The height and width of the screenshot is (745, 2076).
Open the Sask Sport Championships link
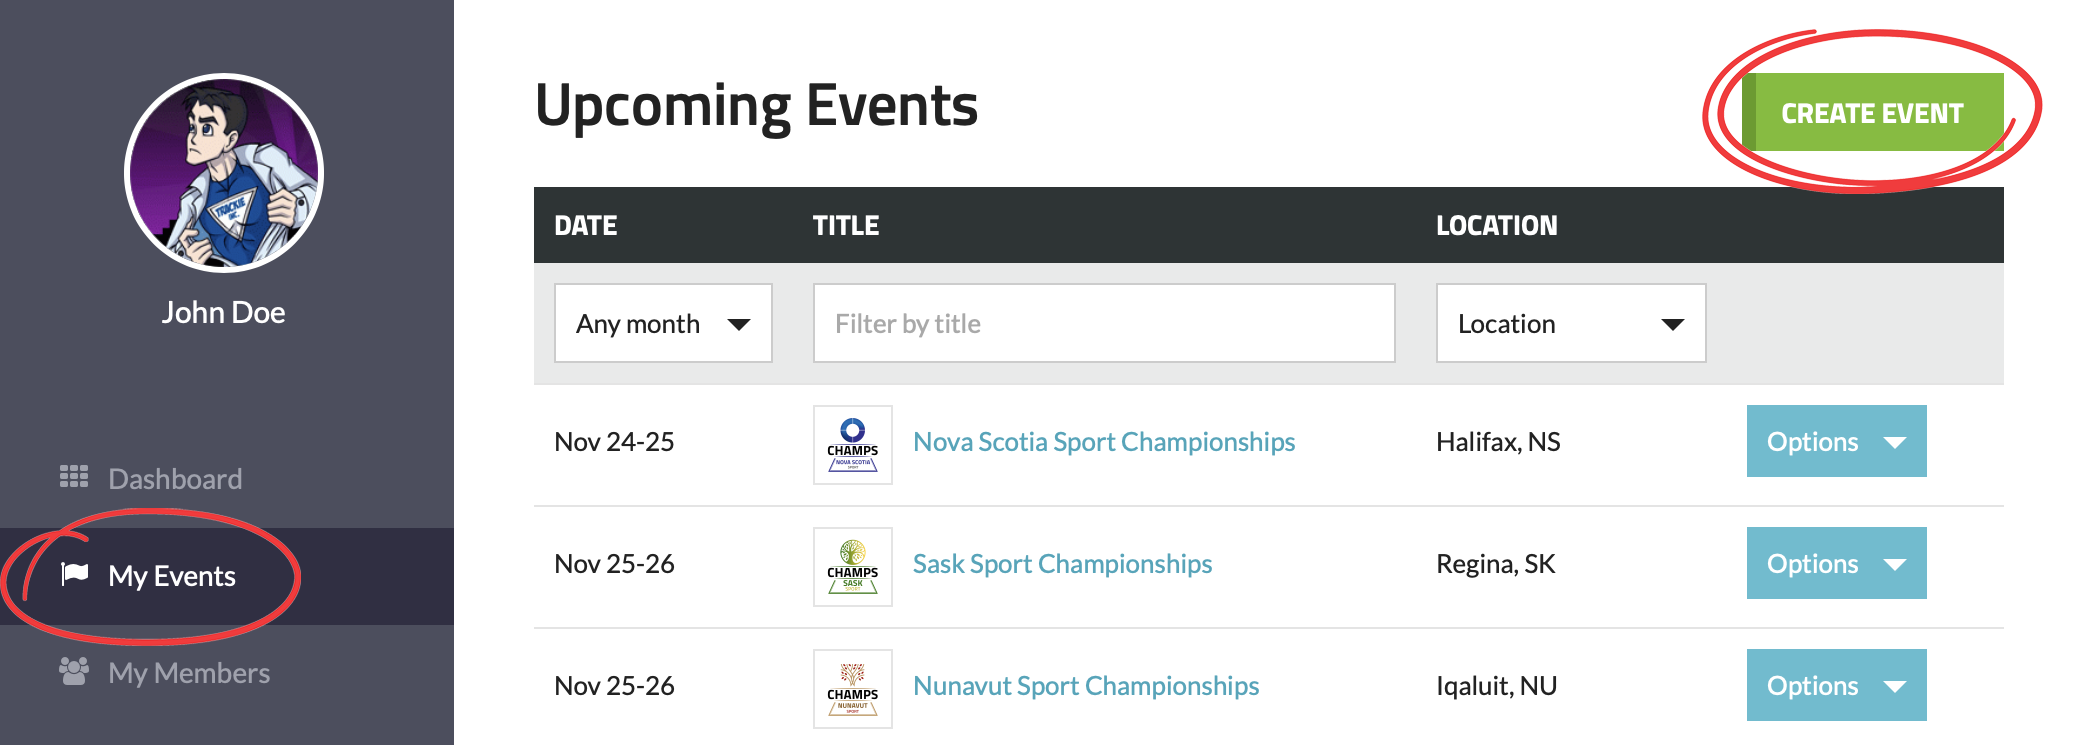click(1062, 564)
